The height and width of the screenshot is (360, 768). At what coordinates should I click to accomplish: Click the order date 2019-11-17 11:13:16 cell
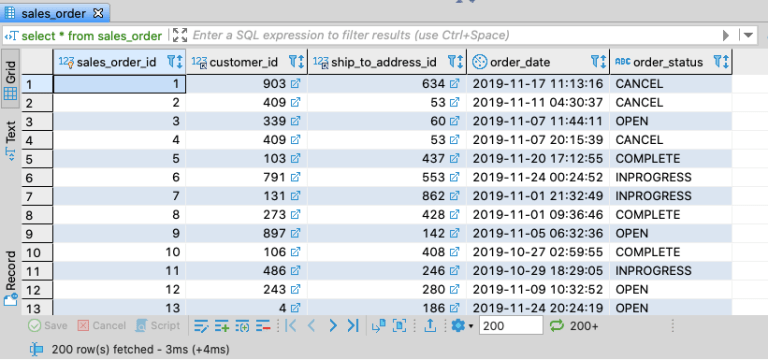(538, 84)
